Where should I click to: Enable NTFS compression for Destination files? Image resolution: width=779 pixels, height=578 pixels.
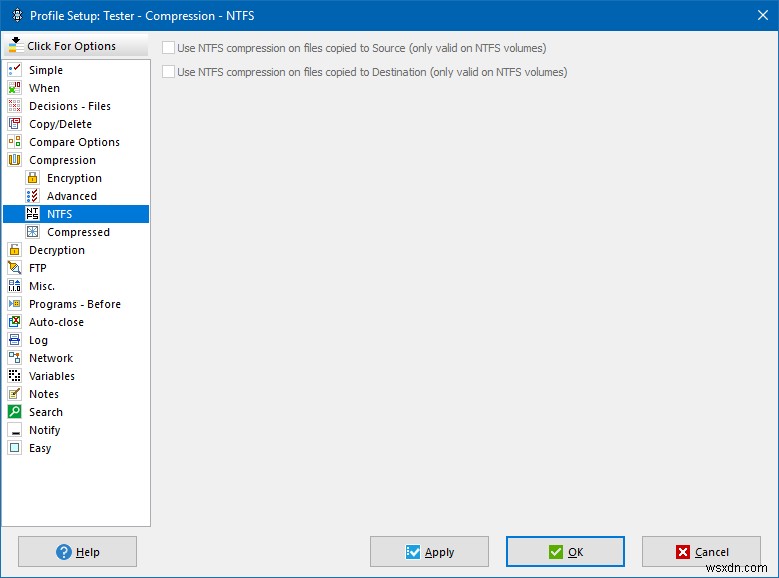pos(168,72)
